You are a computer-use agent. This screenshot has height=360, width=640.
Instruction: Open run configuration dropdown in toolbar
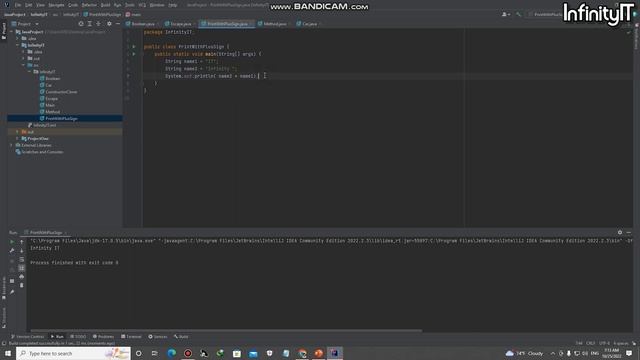click(x=547, y=14)
